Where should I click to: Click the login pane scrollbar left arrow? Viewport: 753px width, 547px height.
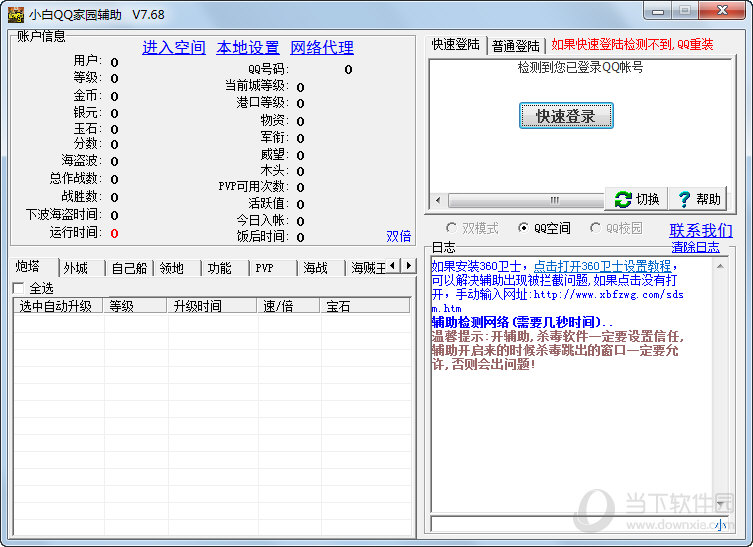437,200
